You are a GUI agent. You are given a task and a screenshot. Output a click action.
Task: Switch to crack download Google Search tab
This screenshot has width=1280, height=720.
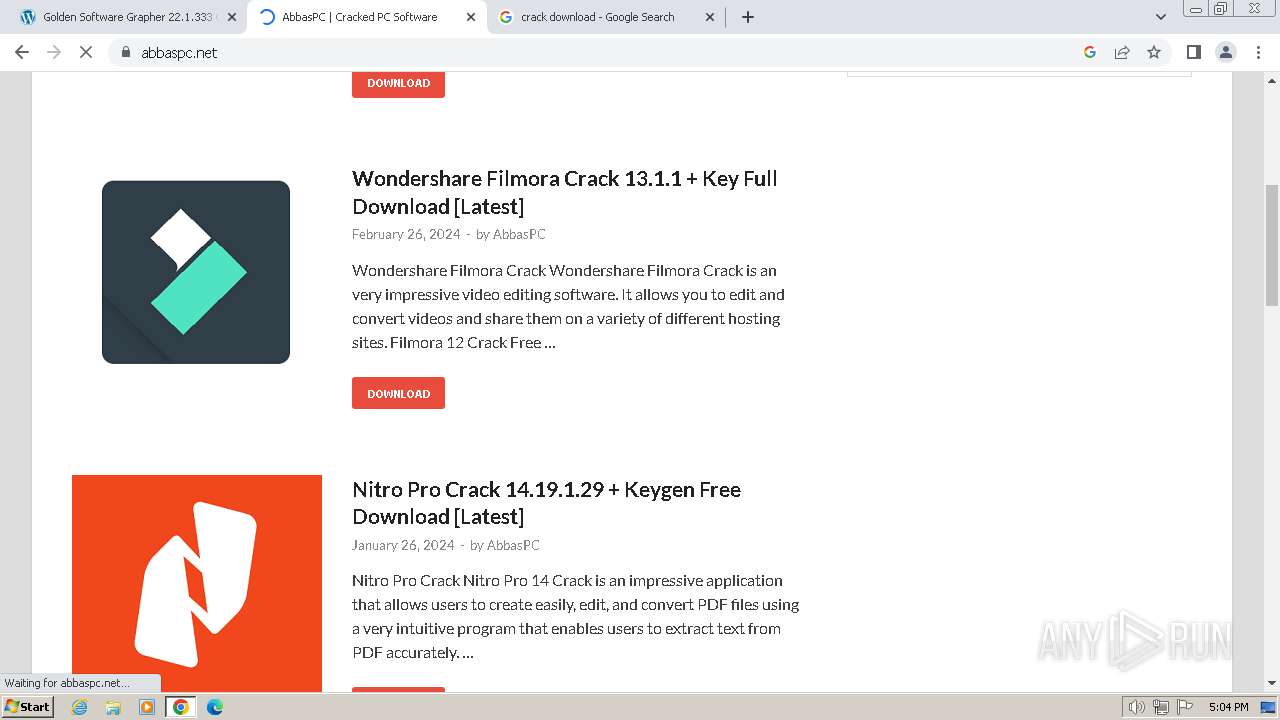click(x=606, y=17)
